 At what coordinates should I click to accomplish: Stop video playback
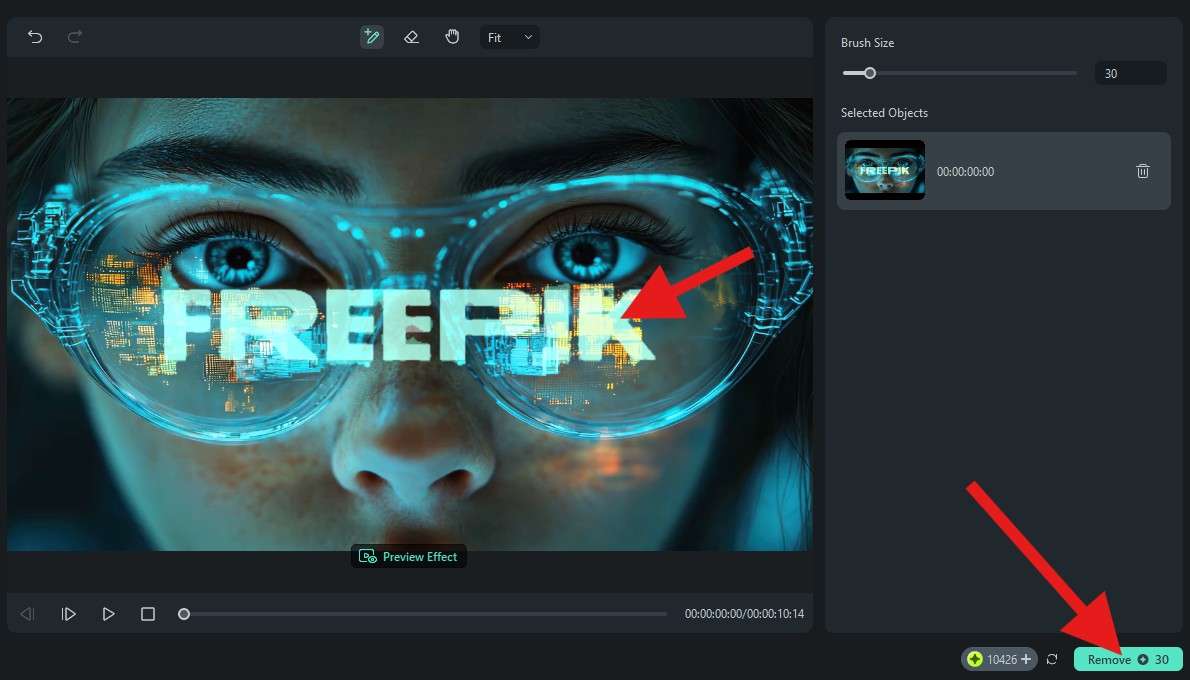pyautogui.click(x=148, y=613)
